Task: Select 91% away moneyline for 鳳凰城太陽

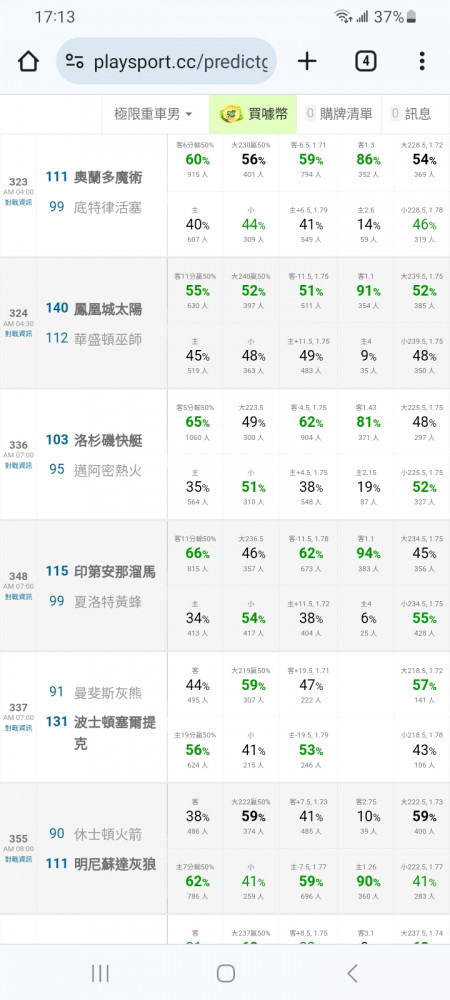Action: click(366, 290)
